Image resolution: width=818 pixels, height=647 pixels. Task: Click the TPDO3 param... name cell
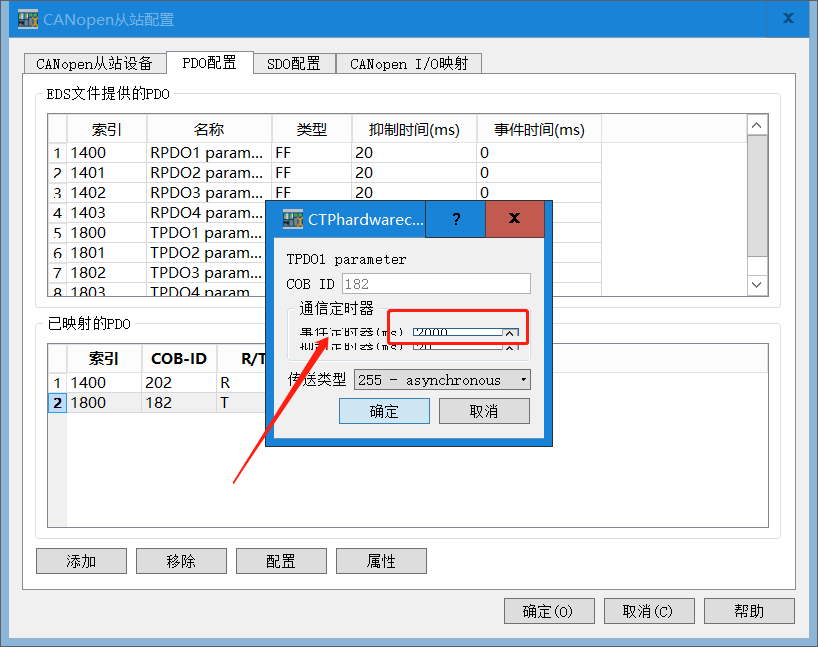[x=207, y=273]
